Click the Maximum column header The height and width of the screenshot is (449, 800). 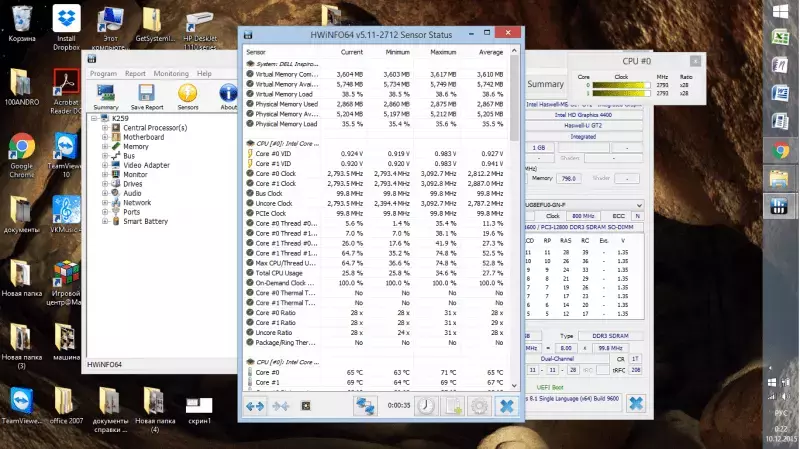pos(443,52)
